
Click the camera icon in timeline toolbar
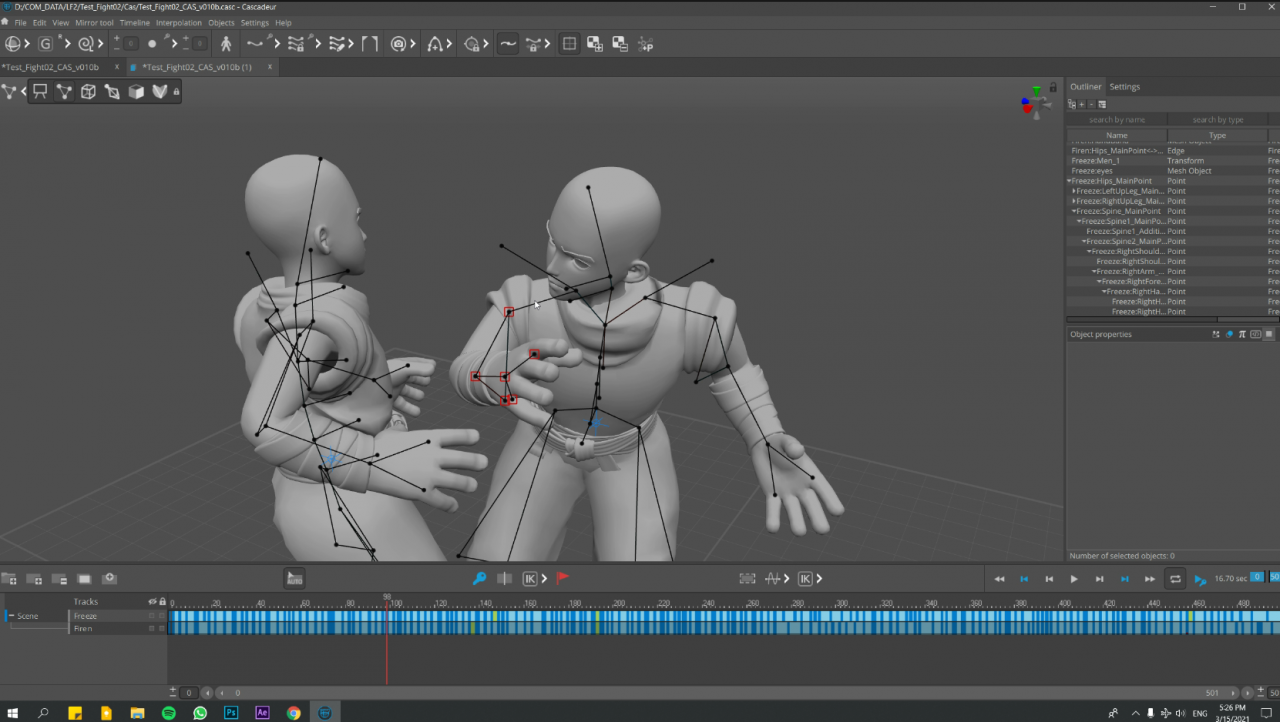[109, 578]
